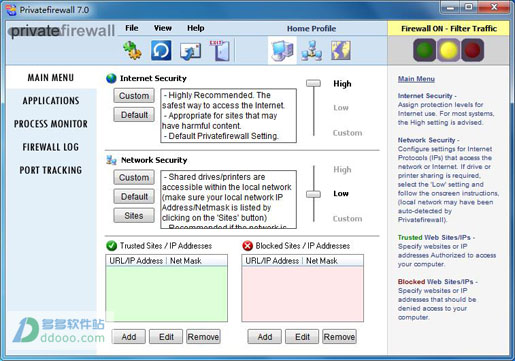The width and height of the screenshot is (515, 361).
Task: Select the Office network profile icon
Action: (311, 51)
